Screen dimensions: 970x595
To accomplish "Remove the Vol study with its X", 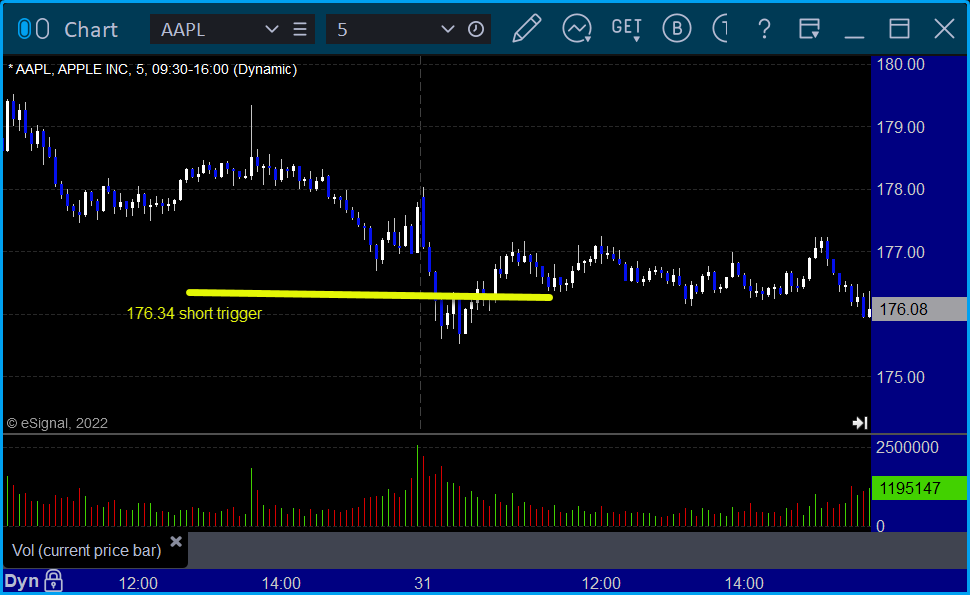I will (176, 542).
